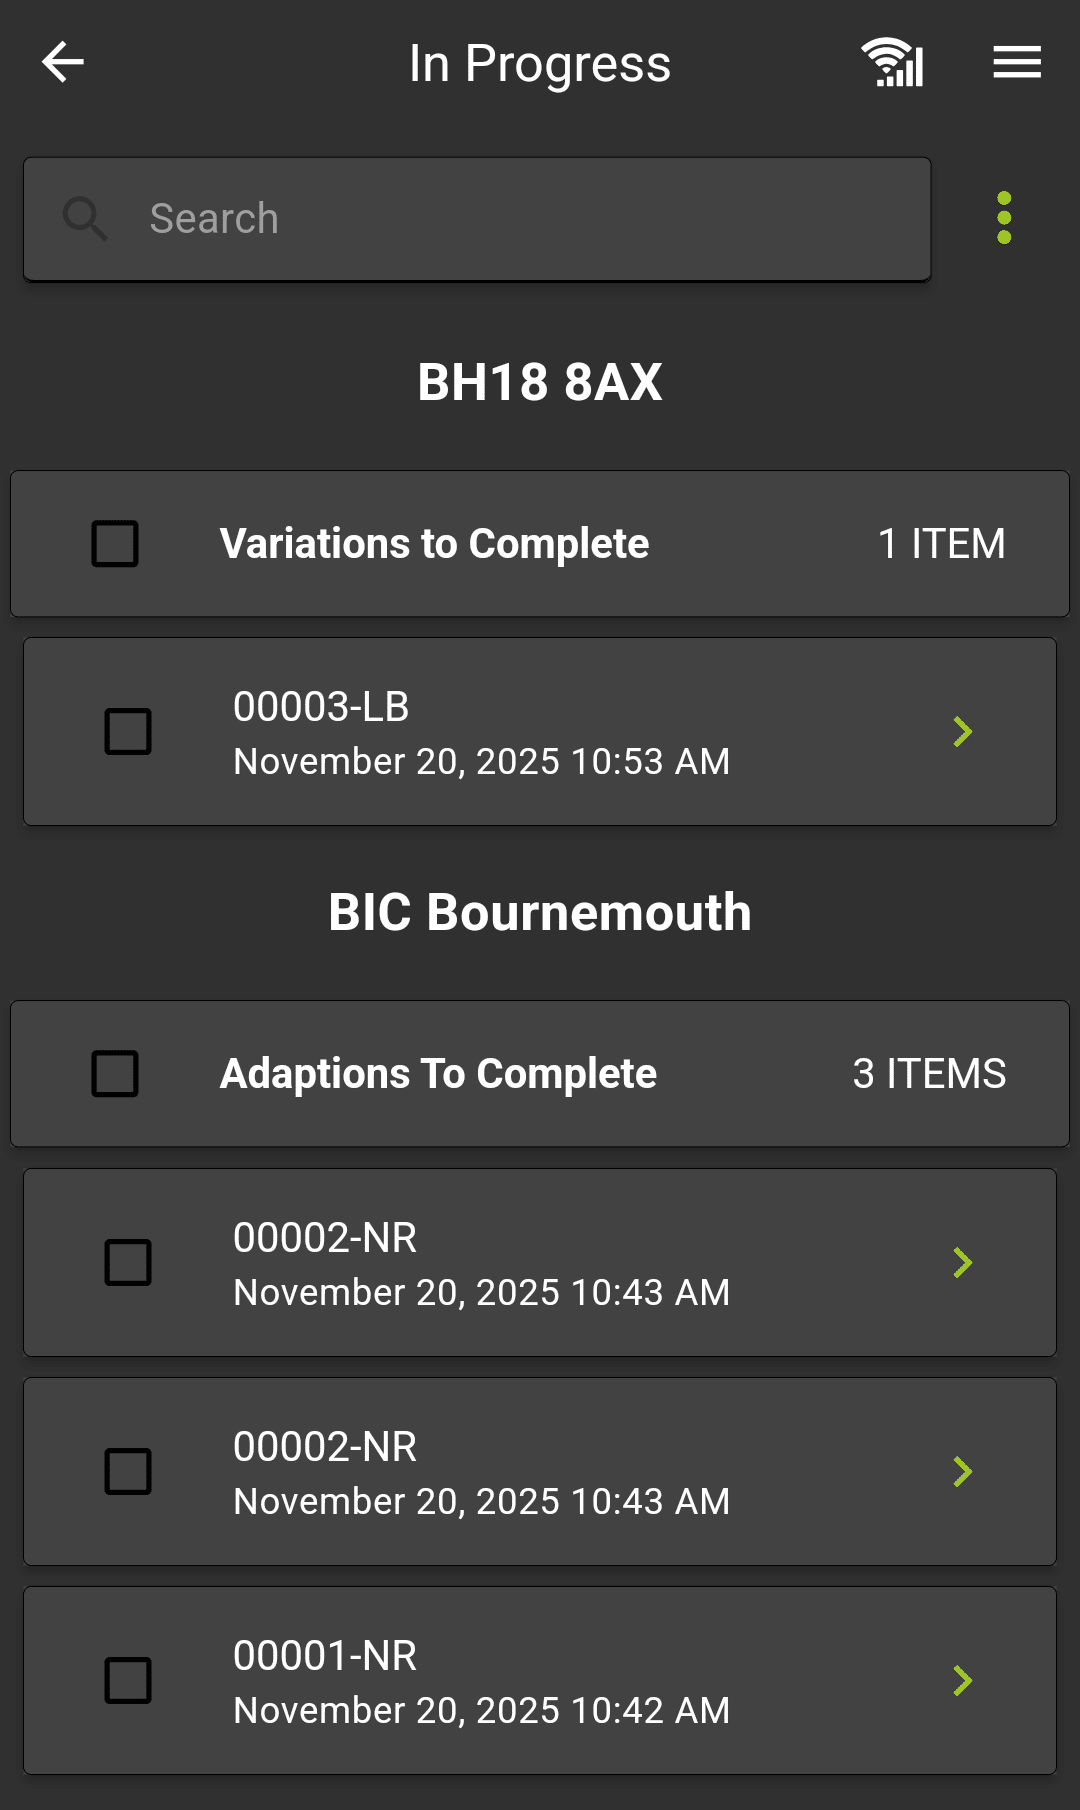Viewport: 1080px width, 1810px height.
Task: Open the 00001-NR November 20 10:42 AM entry
Action: coord(481,1682)
